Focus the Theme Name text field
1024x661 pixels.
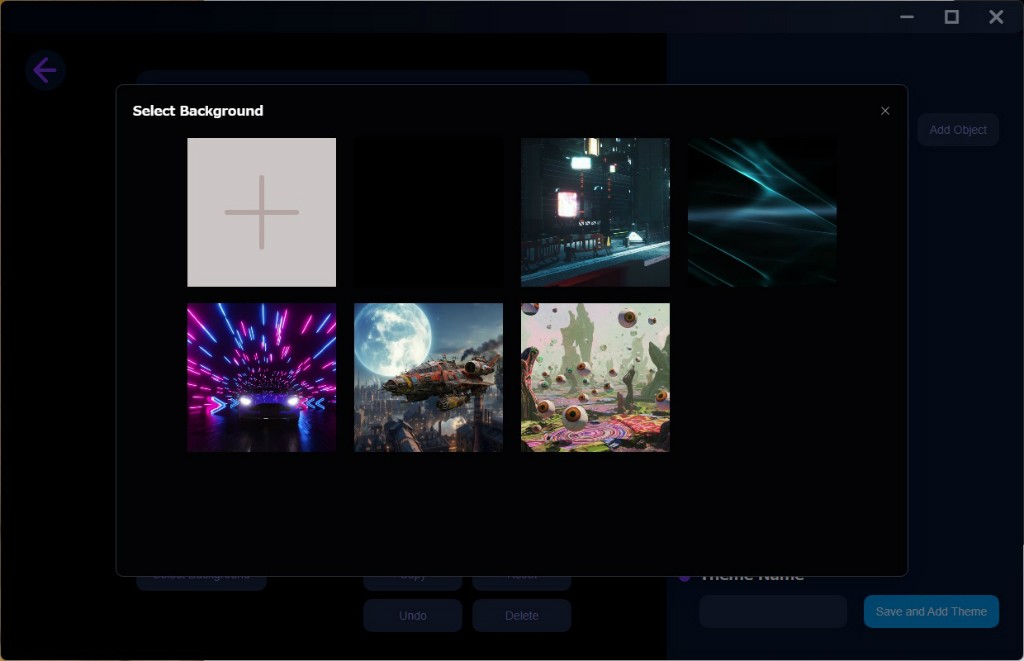[773, 611]
